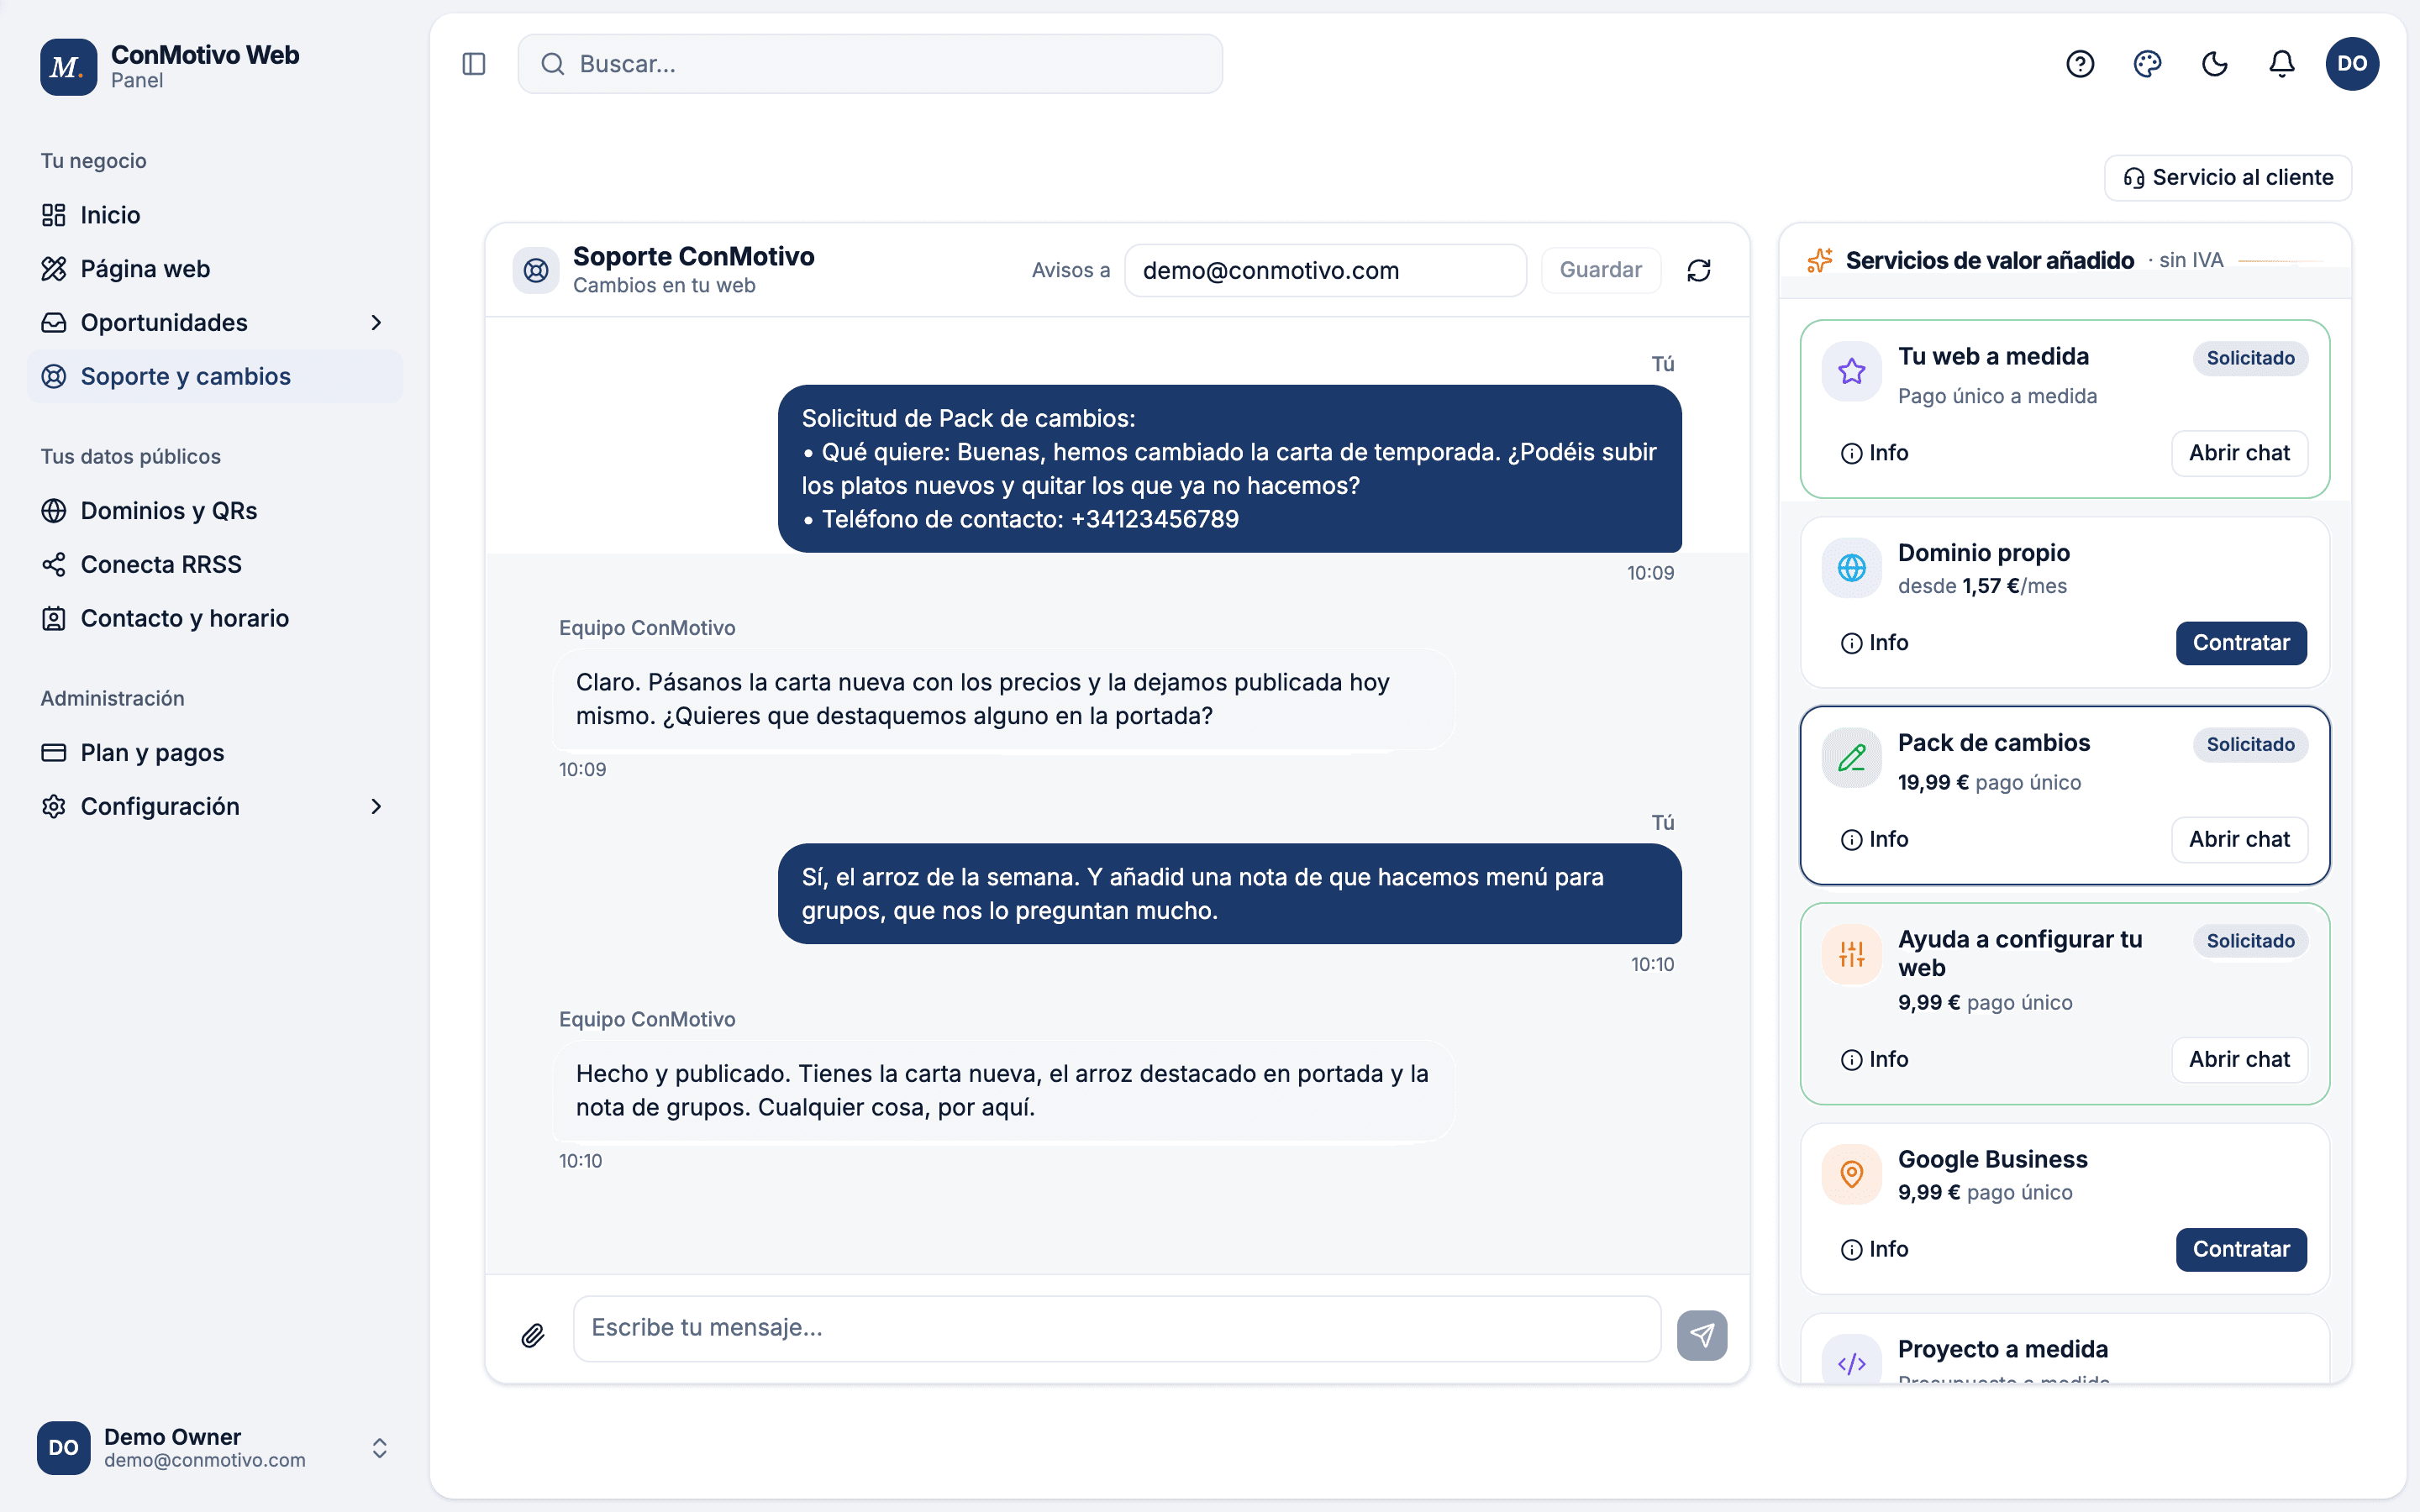The height and width of the screenshot is (1512, 2420).
Task: Click the star icon of Tu web a medida
Action: [x=1852, y=371]
